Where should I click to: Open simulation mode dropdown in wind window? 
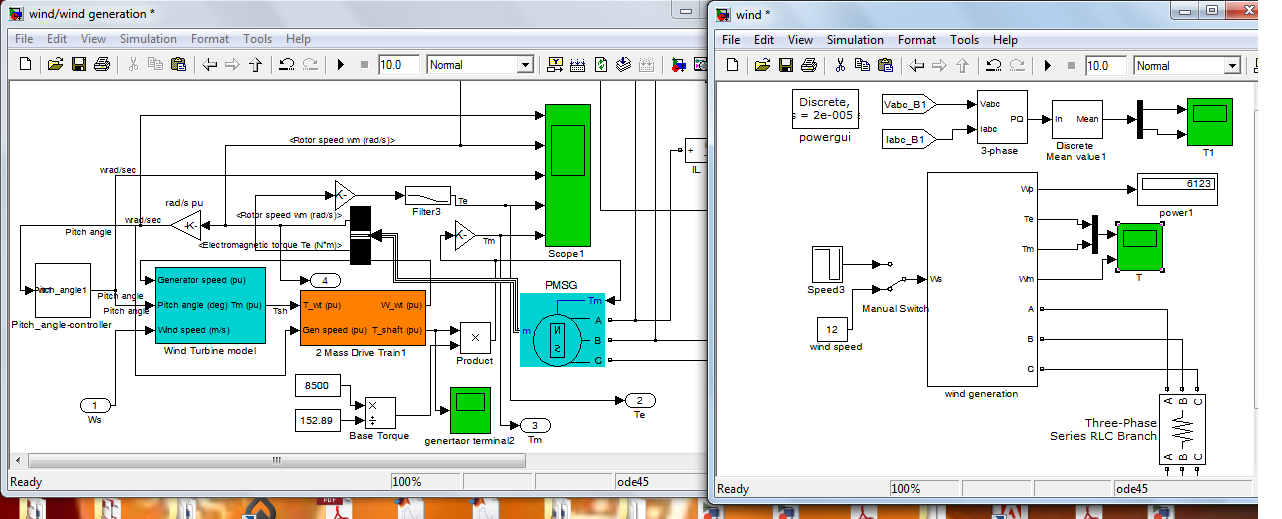point(1232,66)
